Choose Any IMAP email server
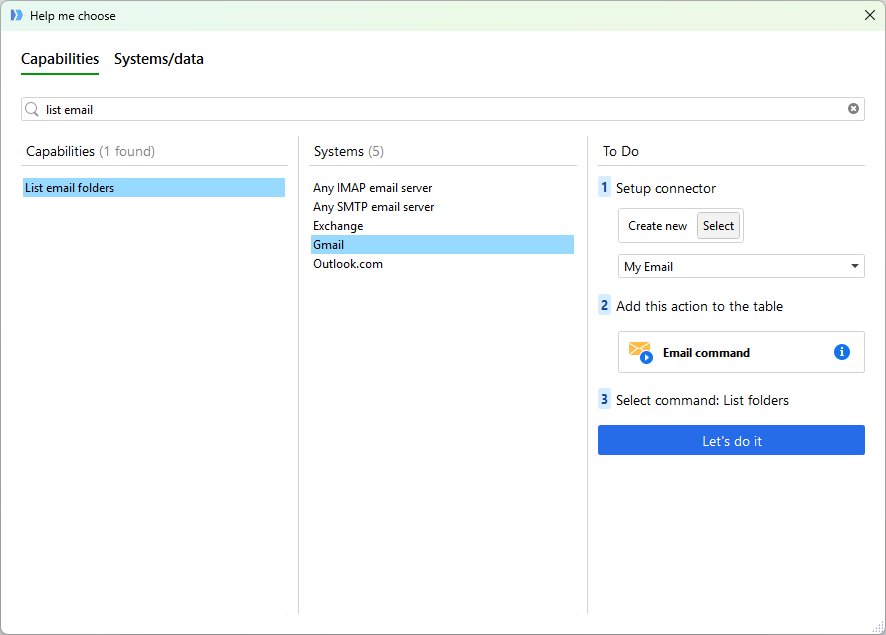Image resolution: width=886 pixels, height=635 pixels. click(x=372, y=188)
